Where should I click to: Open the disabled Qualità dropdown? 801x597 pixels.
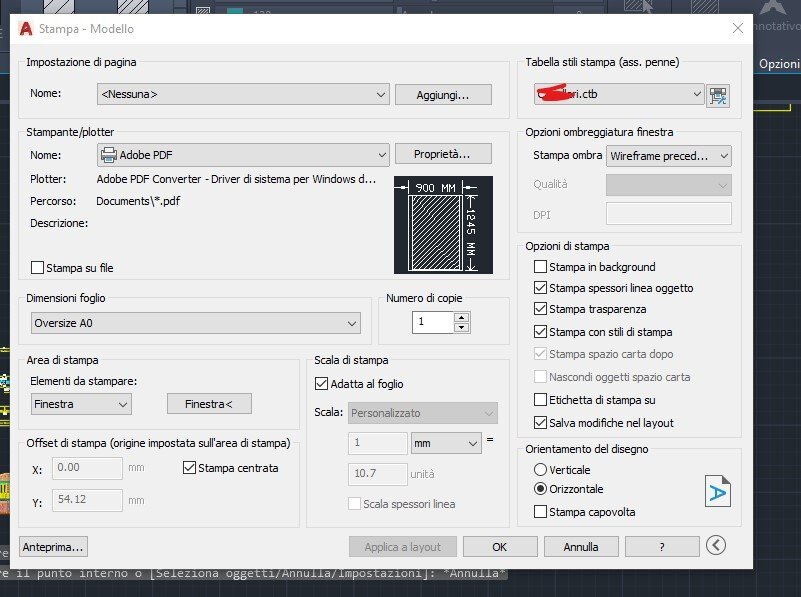669,185
